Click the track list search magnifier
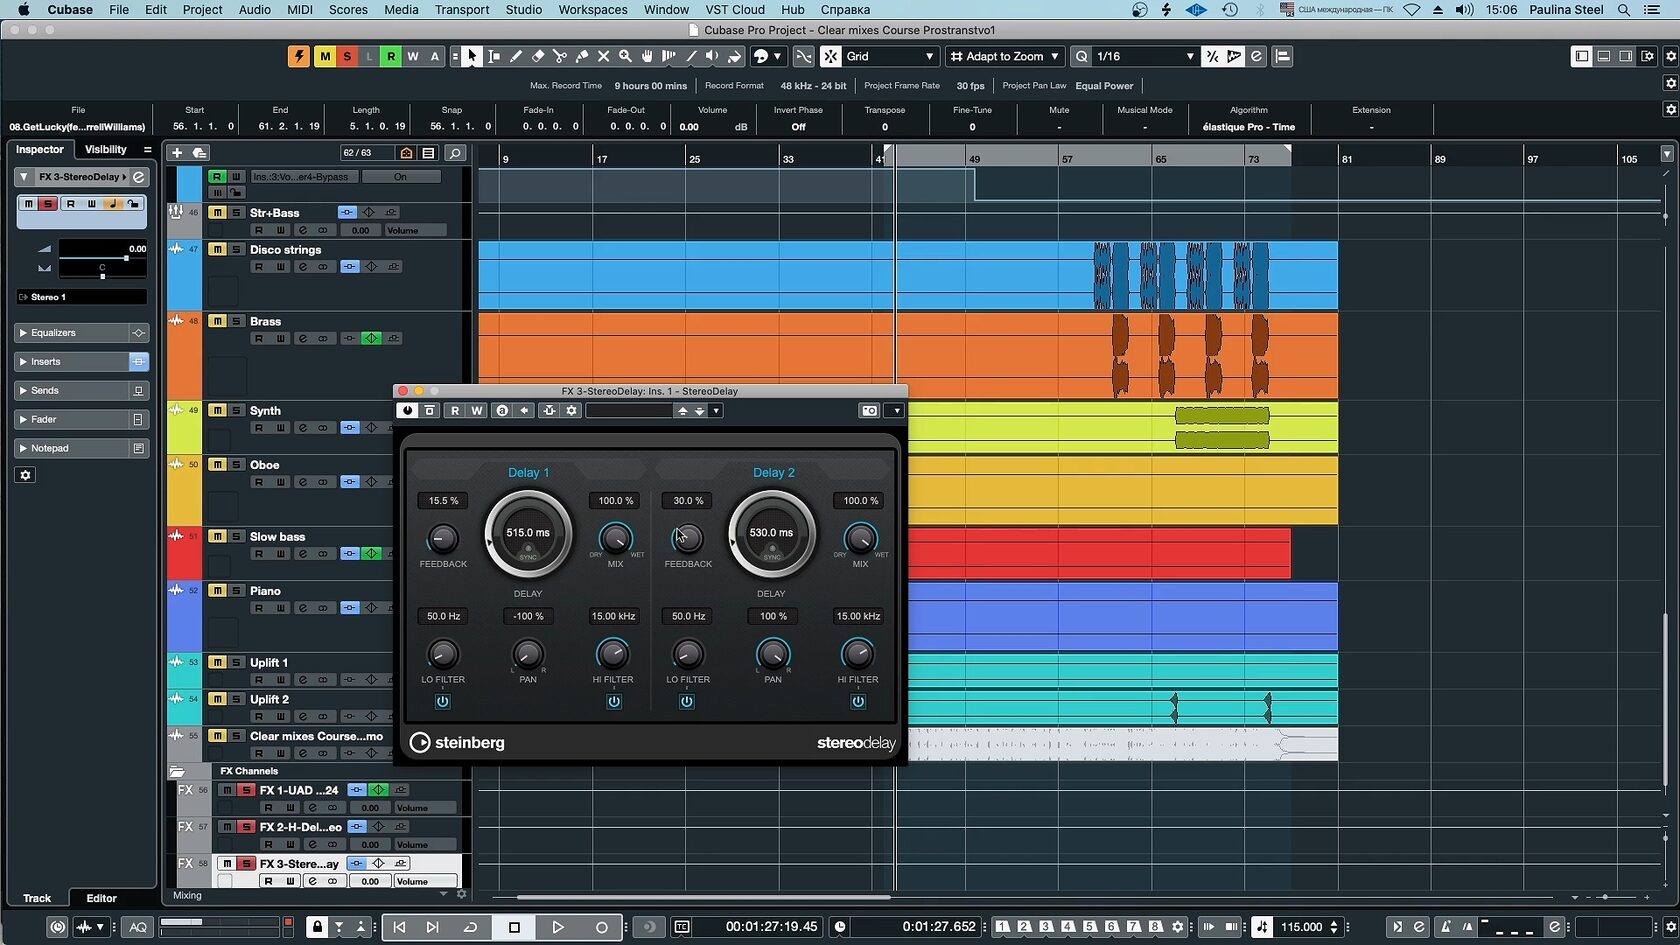Viewport: 1680px width, 945px height. (x=455, y=153)
